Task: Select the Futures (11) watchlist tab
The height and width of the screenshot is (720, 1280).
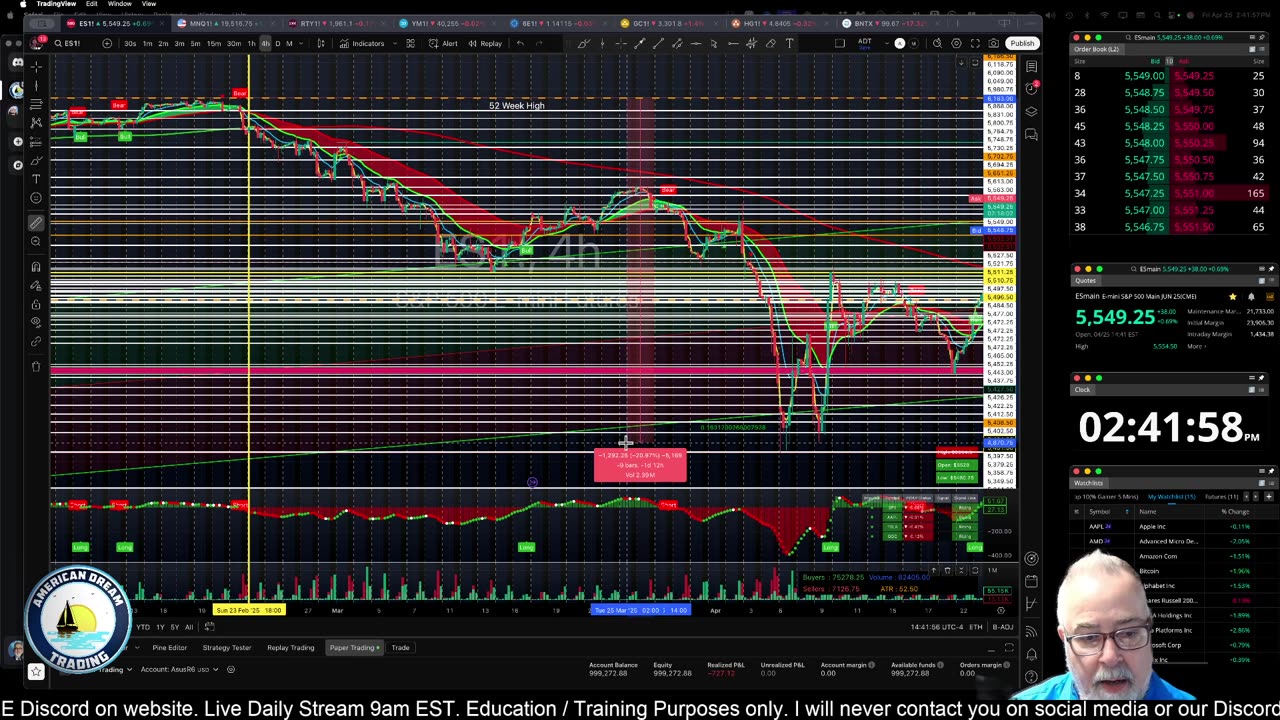Action: [1221, 496]
